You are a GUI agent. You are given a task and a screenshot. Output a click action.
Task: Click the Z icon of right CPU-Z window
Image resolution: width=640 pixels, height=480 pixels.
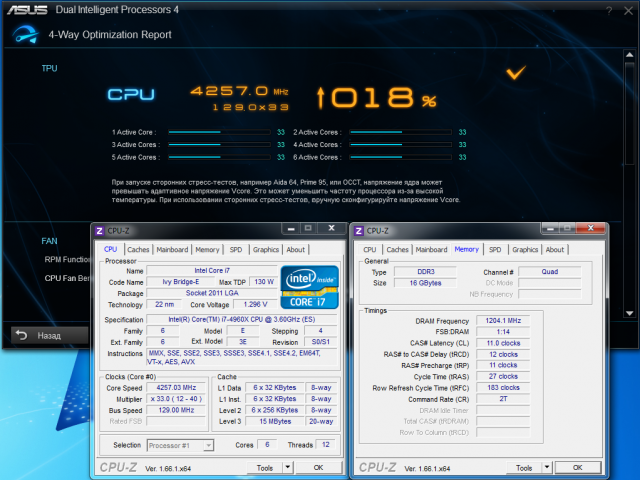click(358, 231)
